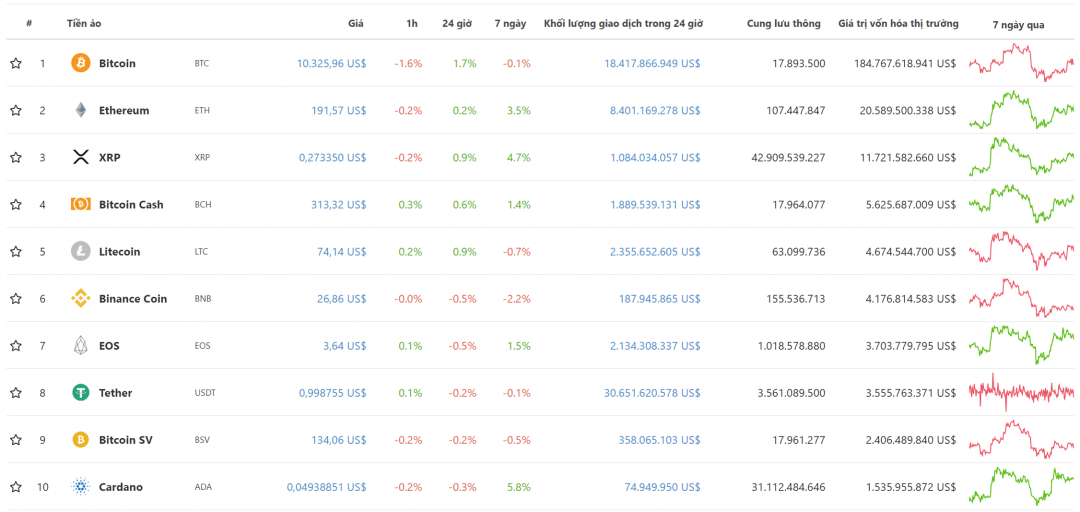Image resolution: width=1080 pixels, height=512 pixels.
Task: Click the EOS logo icon
Action: tap(81, 345)
